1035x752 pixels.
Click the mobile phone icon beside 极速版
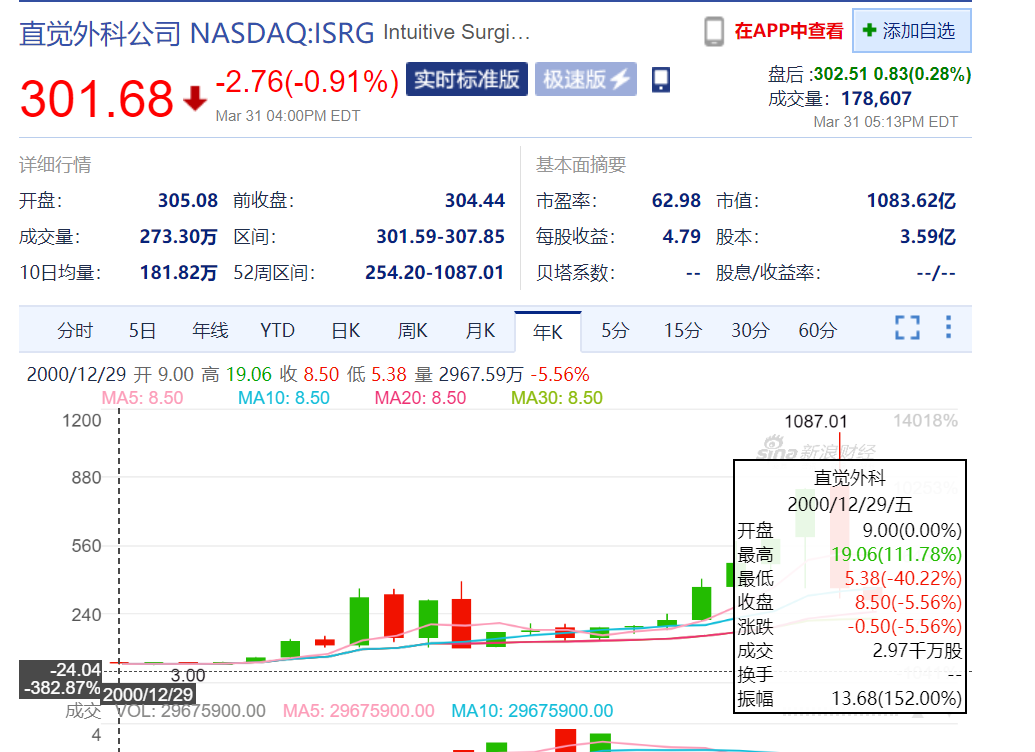[660, 78]
